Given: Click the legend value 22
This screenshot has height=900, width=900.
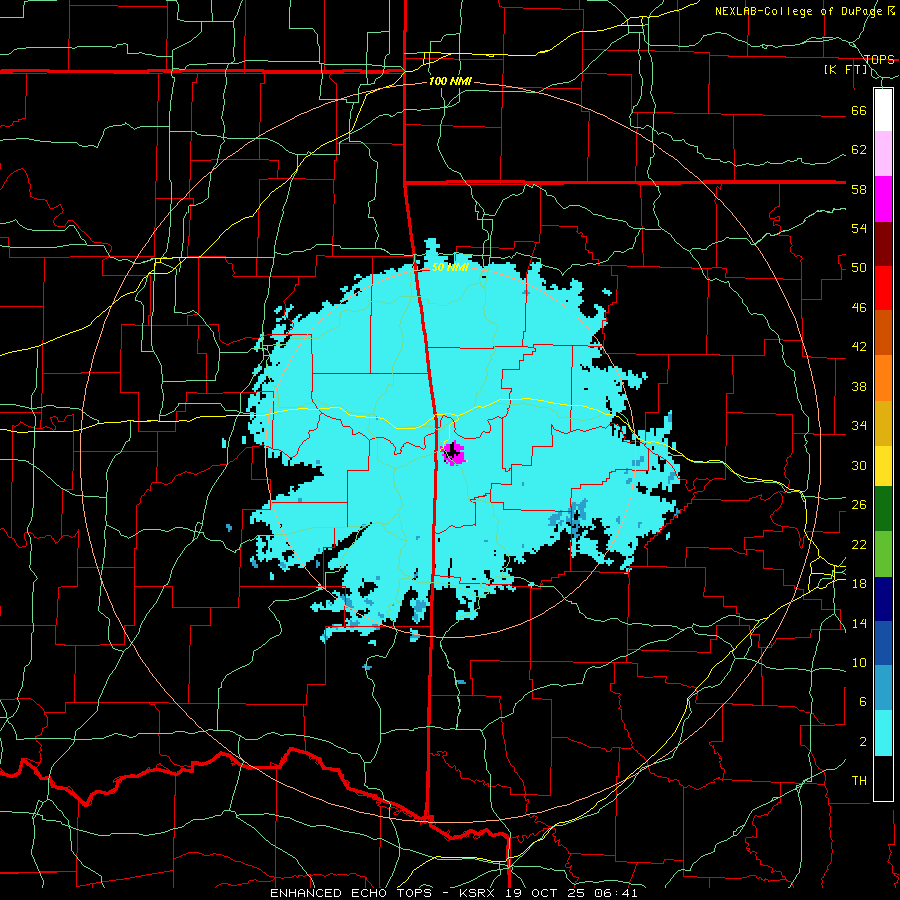Looking at the screenshot, I should click(x=859, y=544).
